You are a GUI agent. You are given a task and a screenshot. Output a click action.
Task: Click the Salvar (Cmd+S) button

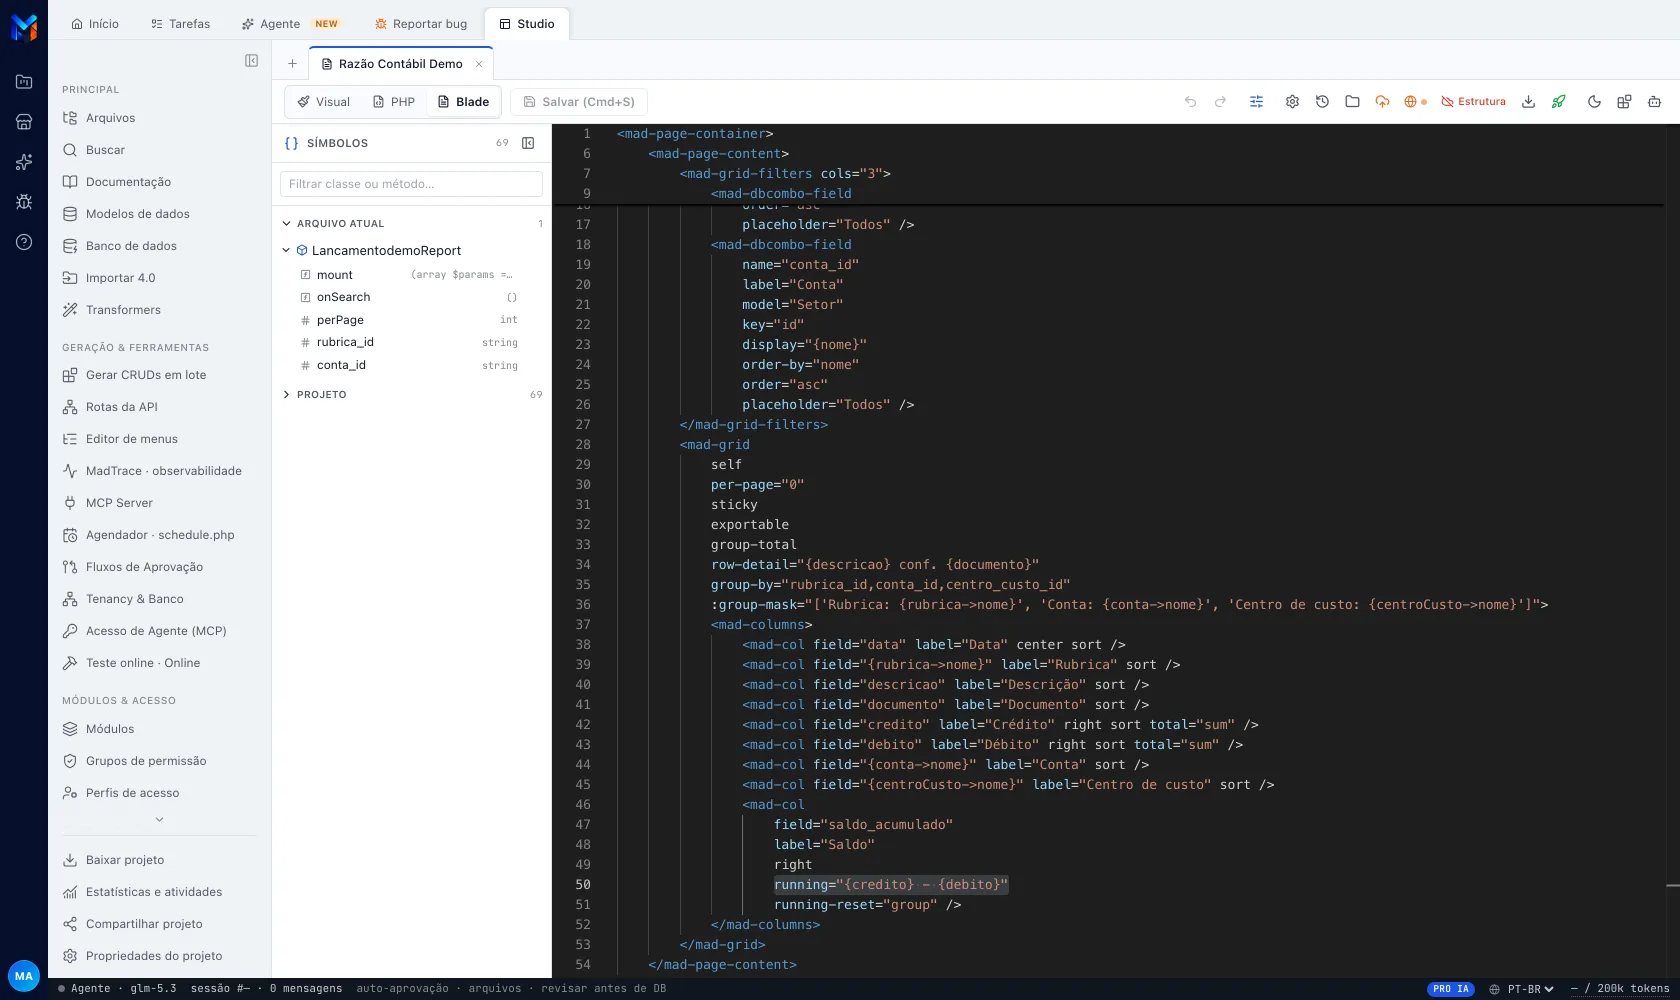[x=579, y=102]
